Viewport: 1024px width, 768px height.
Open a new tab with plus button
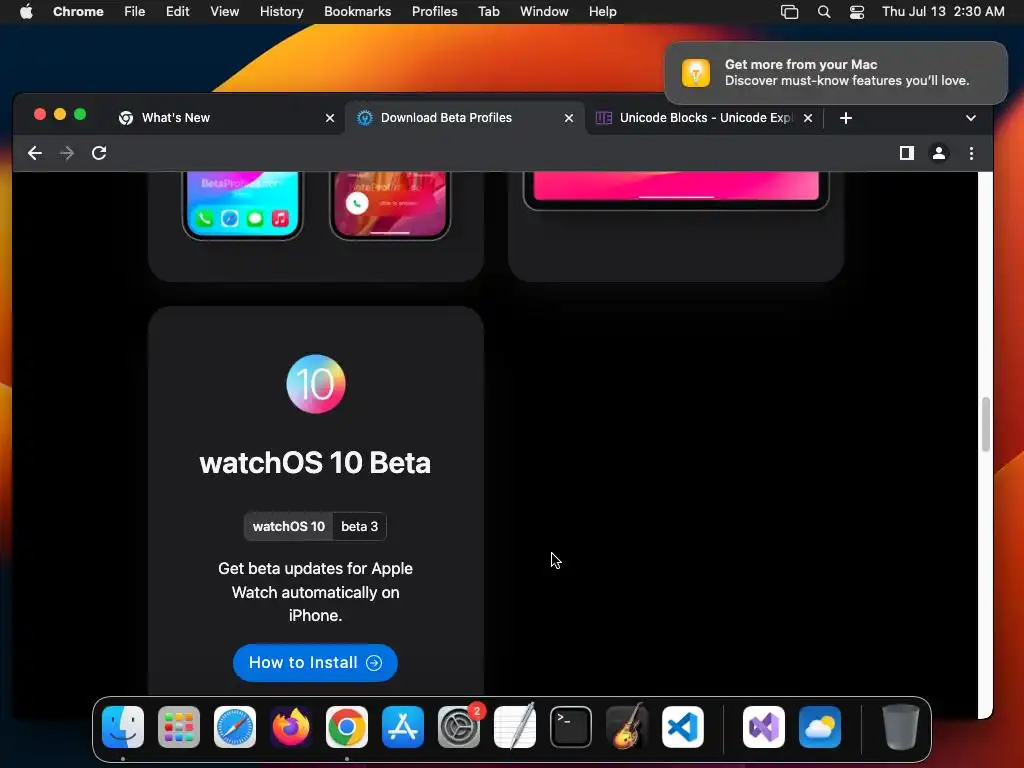[x=846, y=118]
